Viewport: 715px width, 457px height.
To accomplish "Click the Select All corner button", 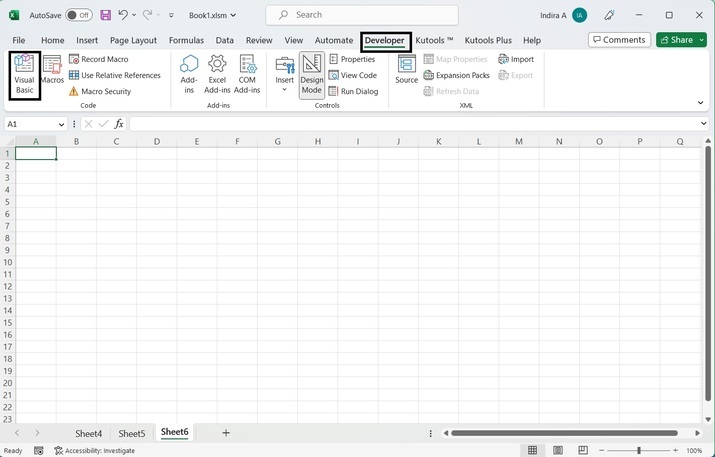I will (x=8, y=141).
